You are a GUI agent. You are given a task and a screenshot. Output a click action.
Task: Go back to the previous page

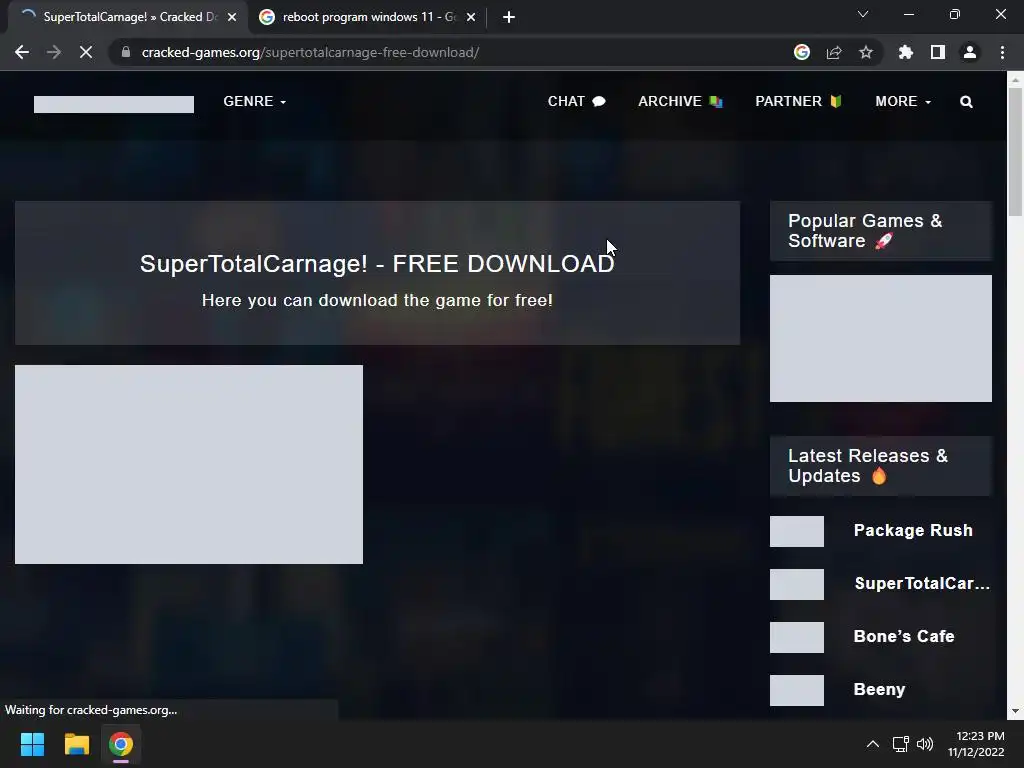click(x=22, y=52)
